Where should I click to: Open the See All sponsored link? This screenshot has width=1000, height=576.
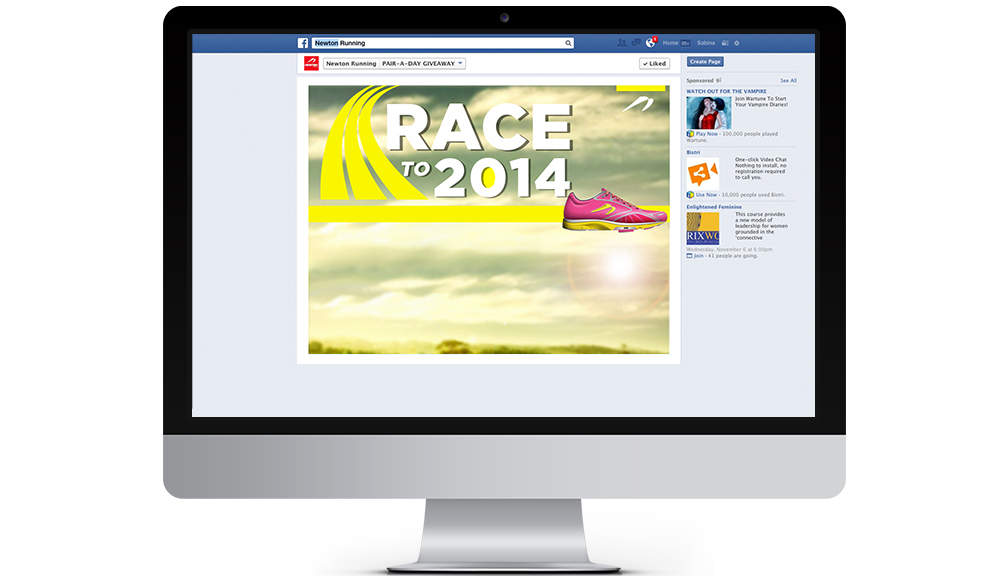(x=788, y=80)
